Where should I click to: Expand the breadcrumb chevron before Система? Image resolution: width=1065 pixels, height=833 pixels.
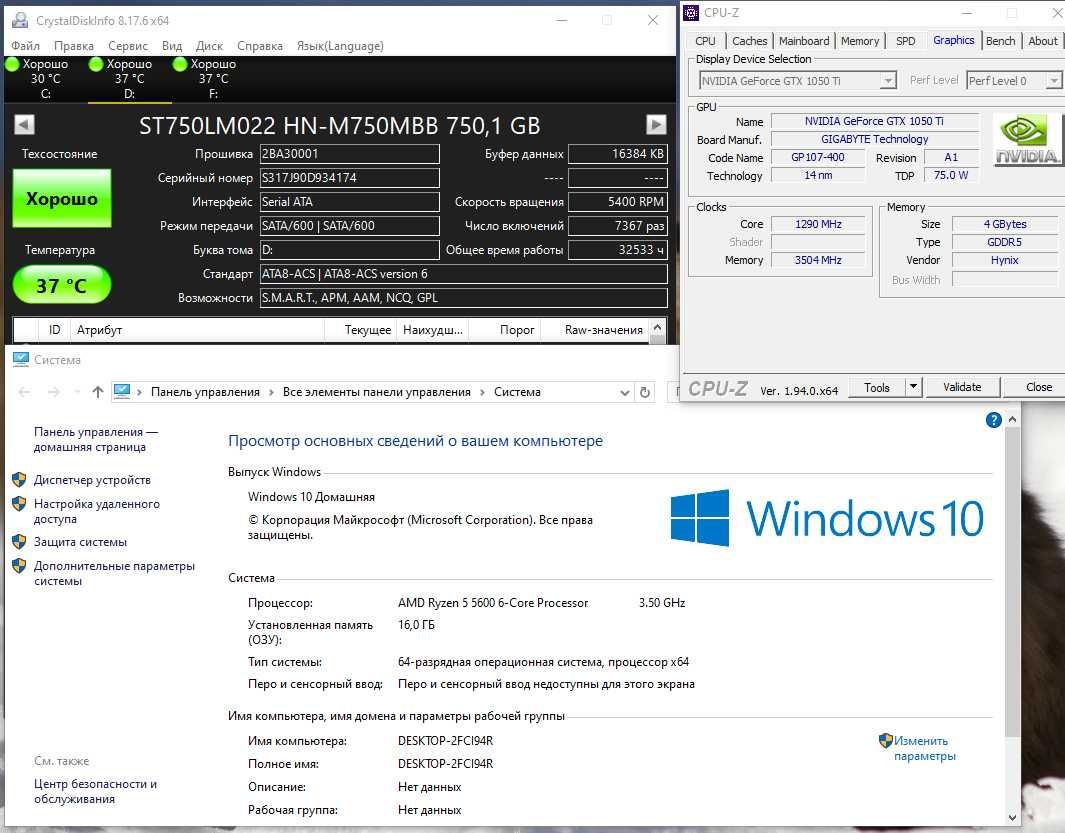coord(483,392)
